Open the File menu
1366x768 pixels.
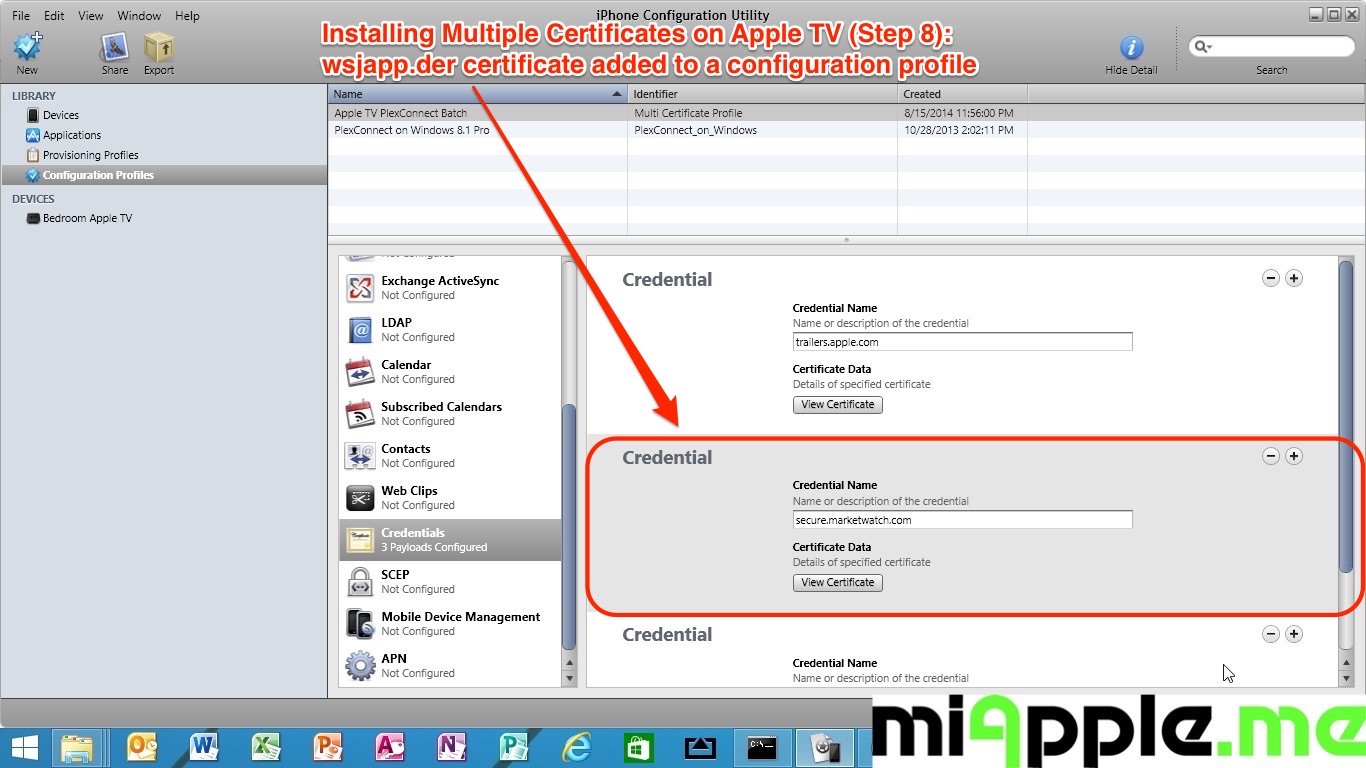point(21,16)
